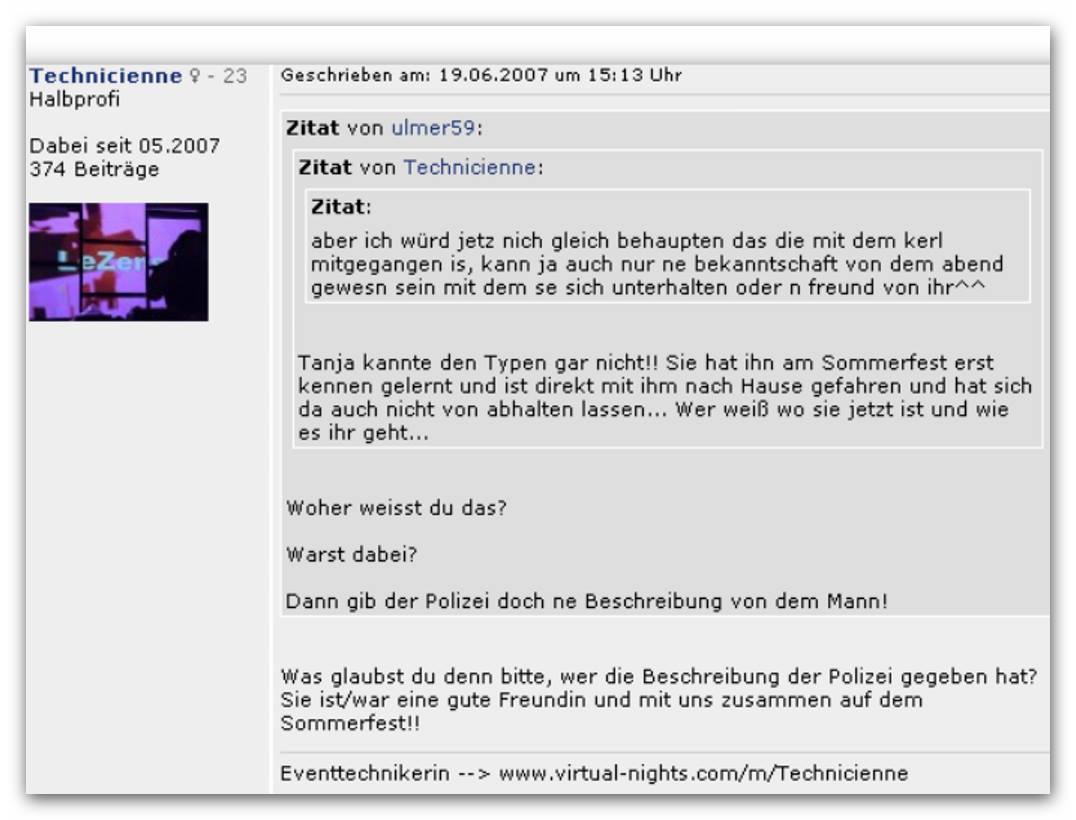The width and height of the screenshot is (1076, 820).
Task: Click the Halbprofi rank label
Action: point(74,99)
